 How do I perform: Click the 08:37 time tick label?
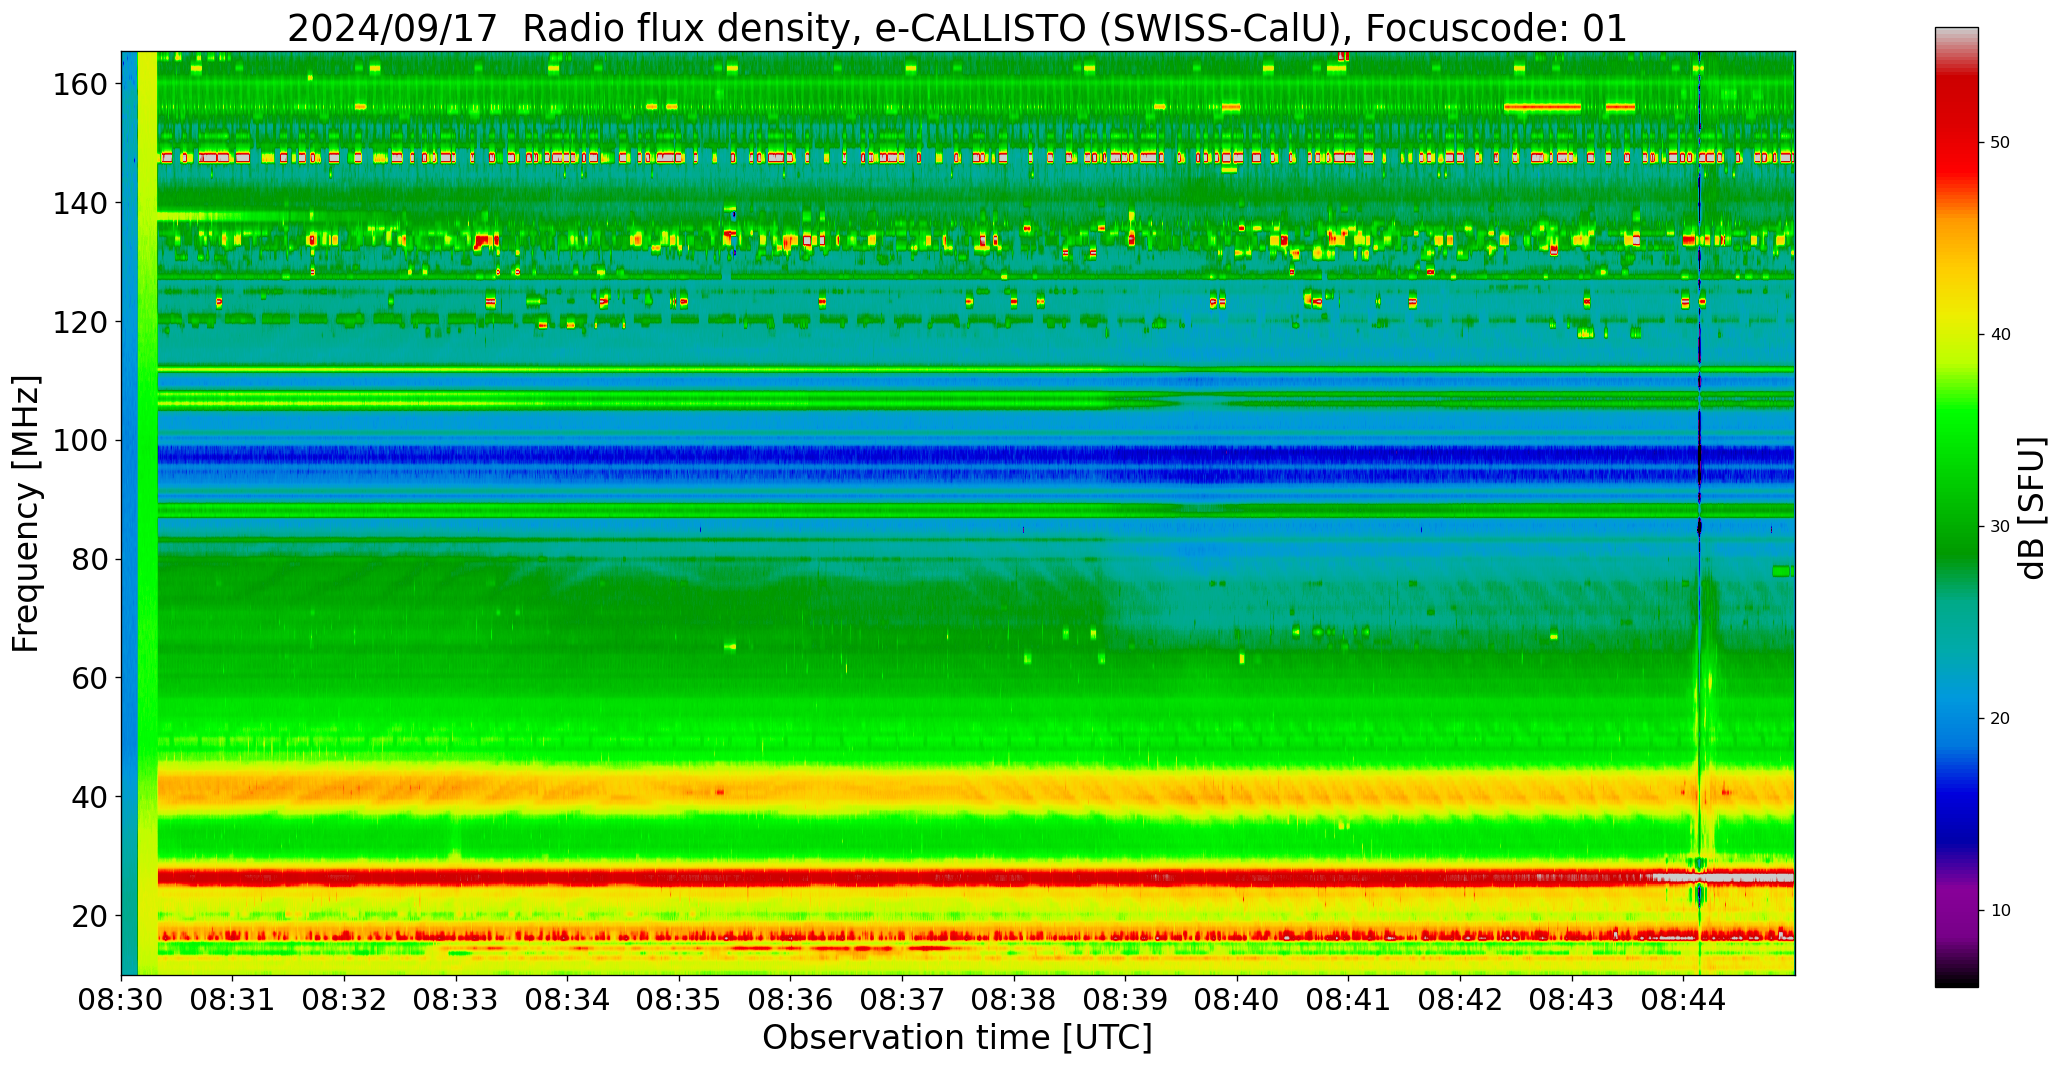[x=902, y=999]
